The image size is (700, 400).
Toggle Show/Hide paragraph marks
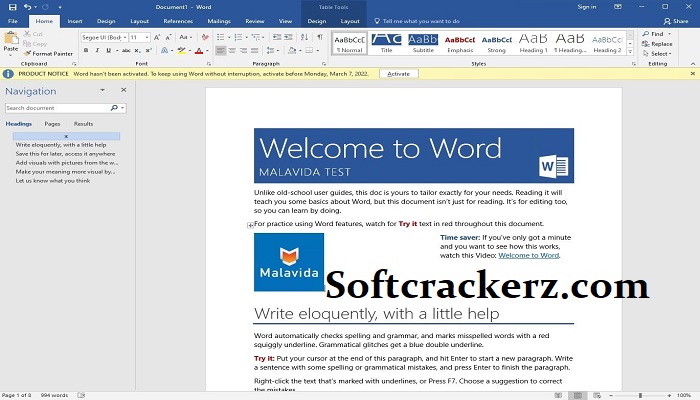(320, 38)
